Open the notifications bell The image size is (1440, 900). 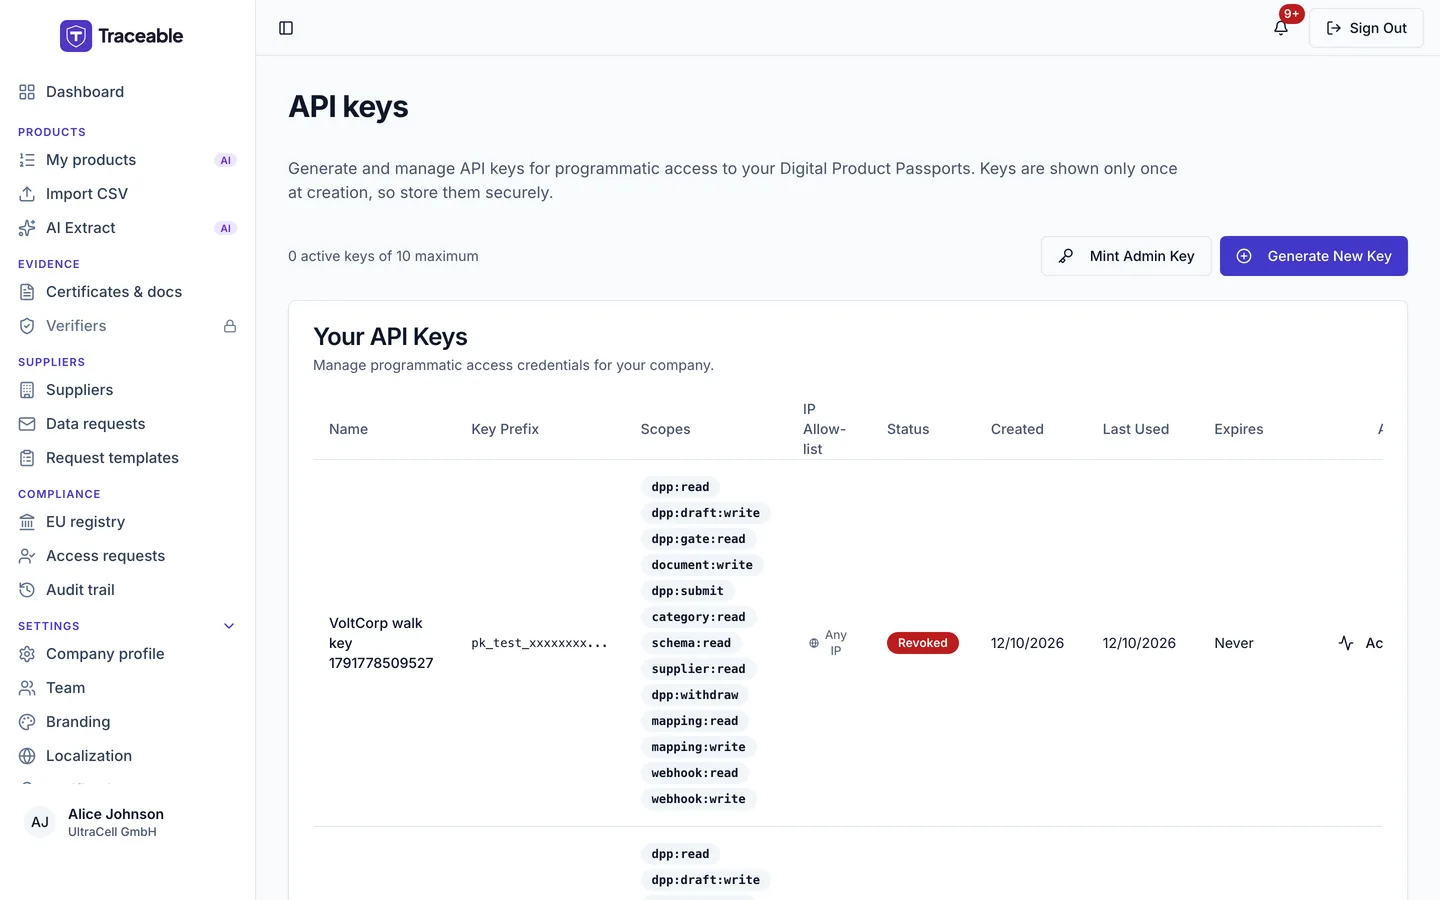click(x=1281, y=28)
